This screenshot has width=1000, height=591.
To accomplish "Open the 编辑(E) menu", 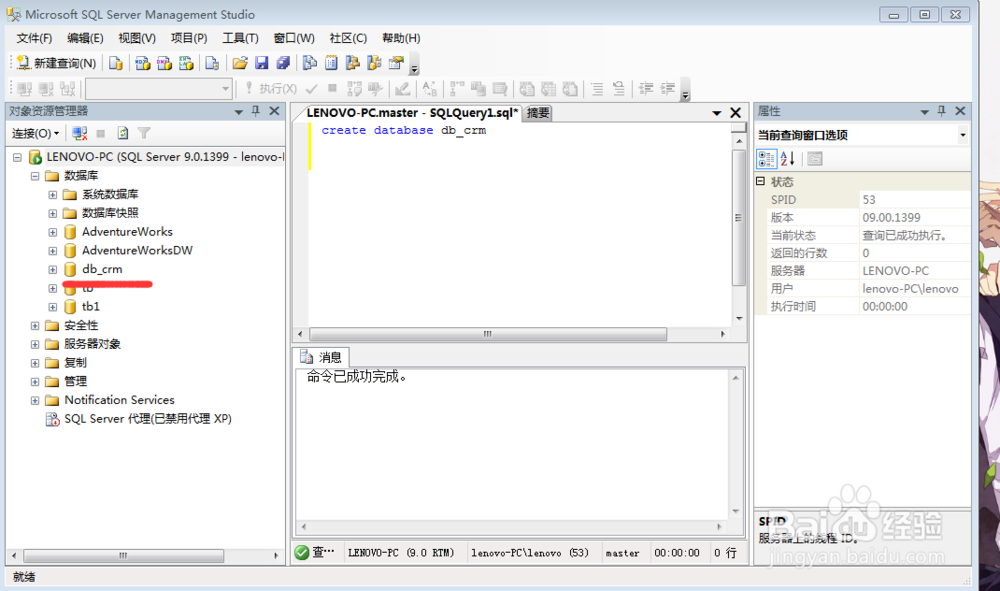I will 85,38.
